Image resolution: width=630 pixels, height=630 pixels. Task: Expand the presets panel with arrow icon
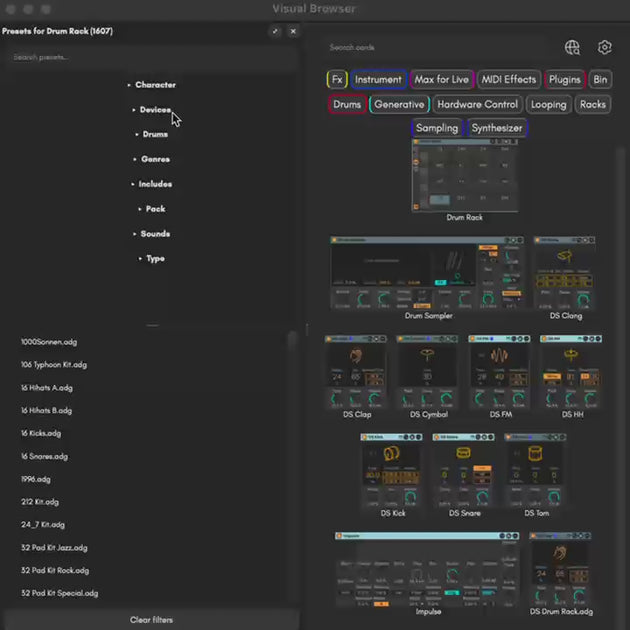pyautogui.click(x=275, y=31)
